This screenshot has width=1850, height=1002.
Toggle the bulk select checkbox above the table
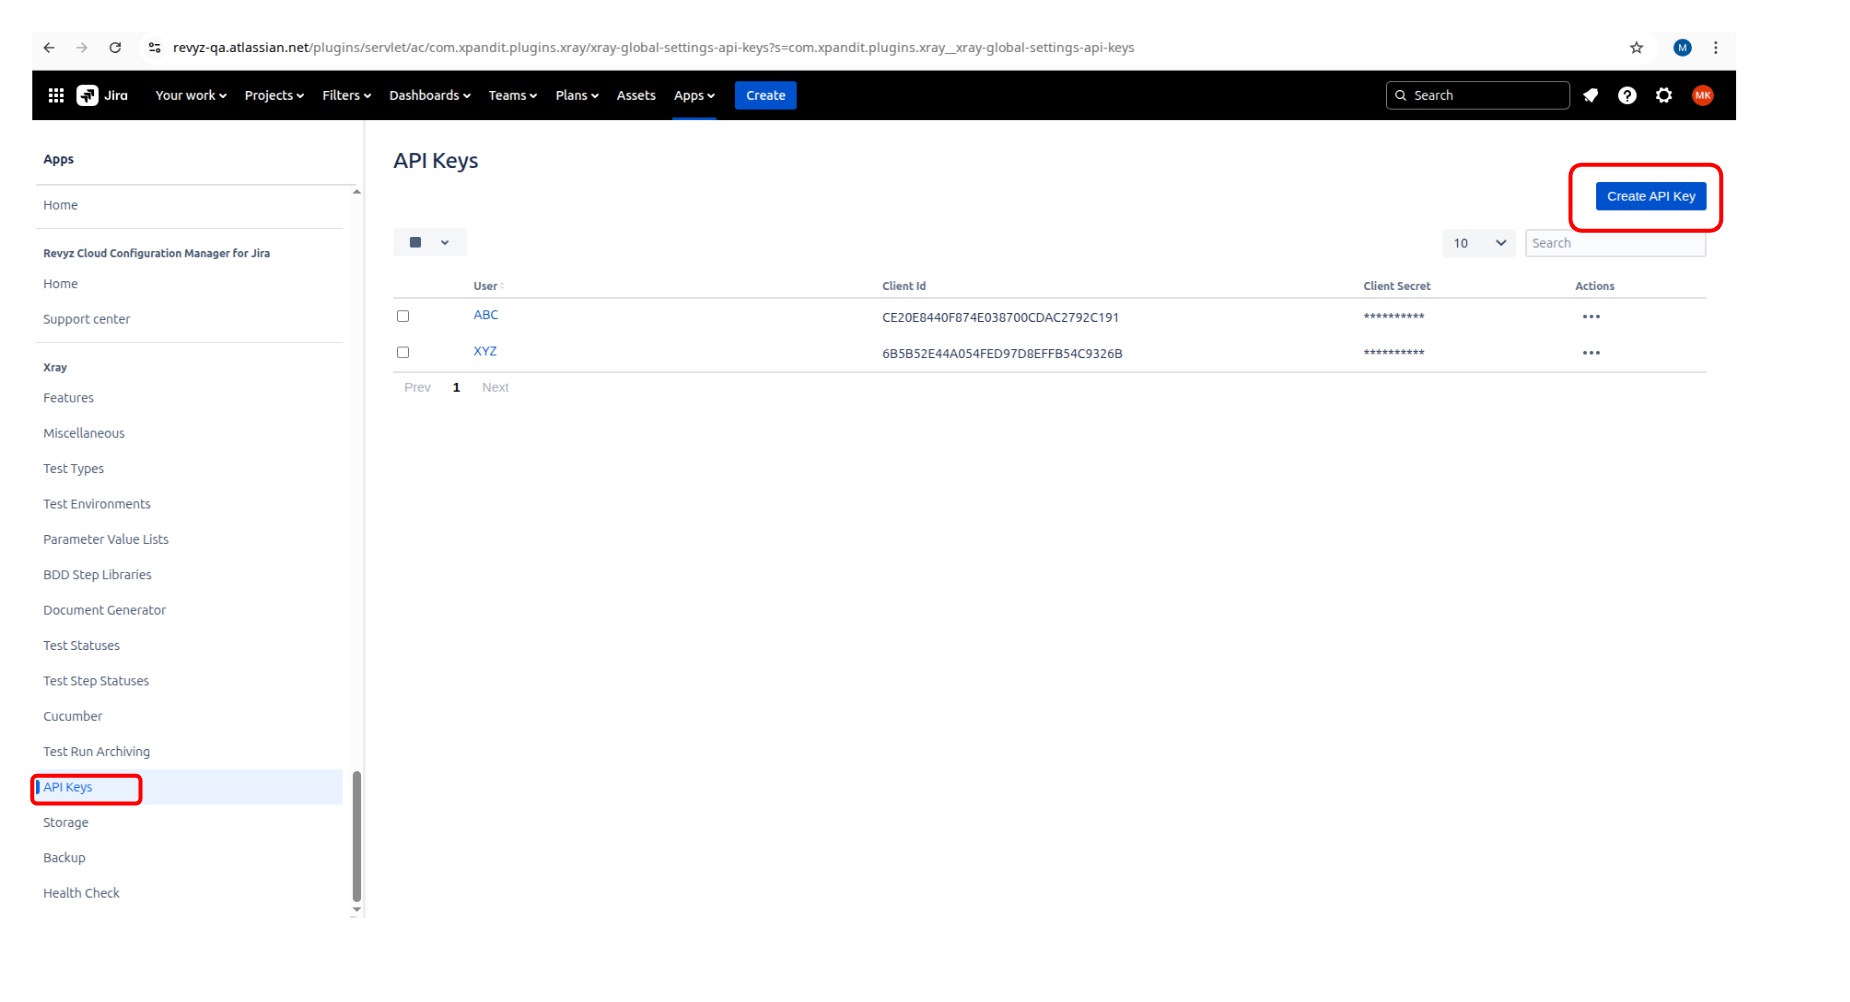pyautogui.click(x=416, y=242)
